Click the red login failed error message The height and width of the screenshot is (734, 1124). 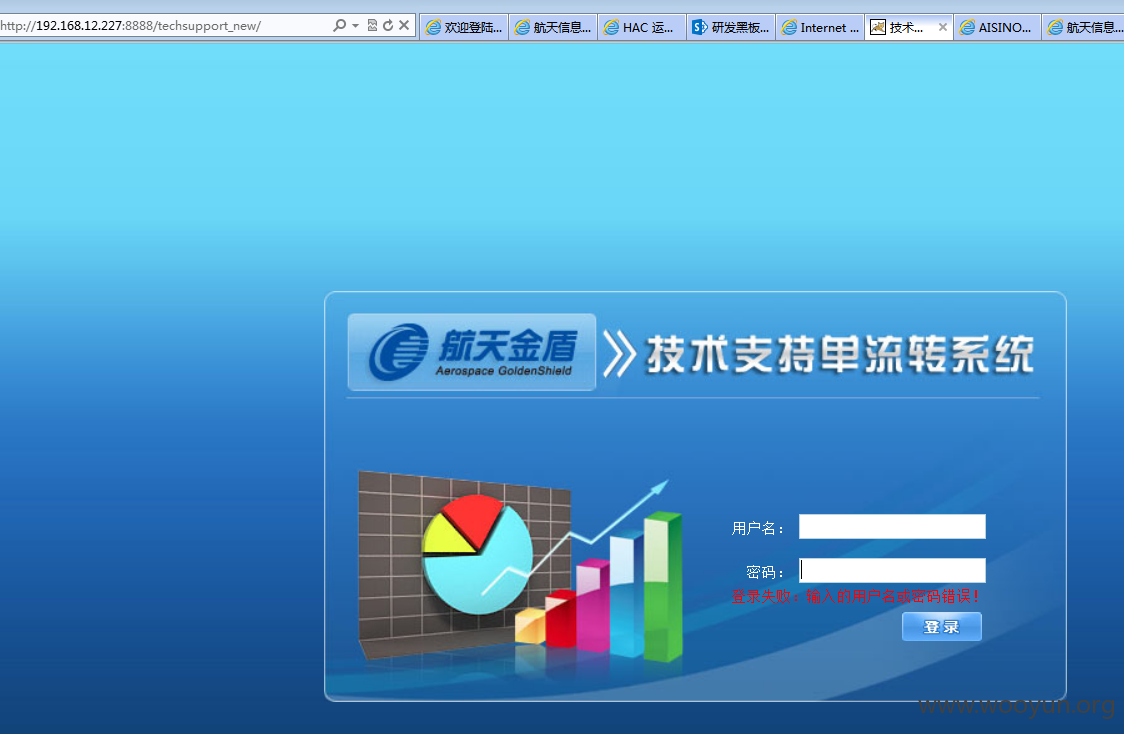(856, 596)
